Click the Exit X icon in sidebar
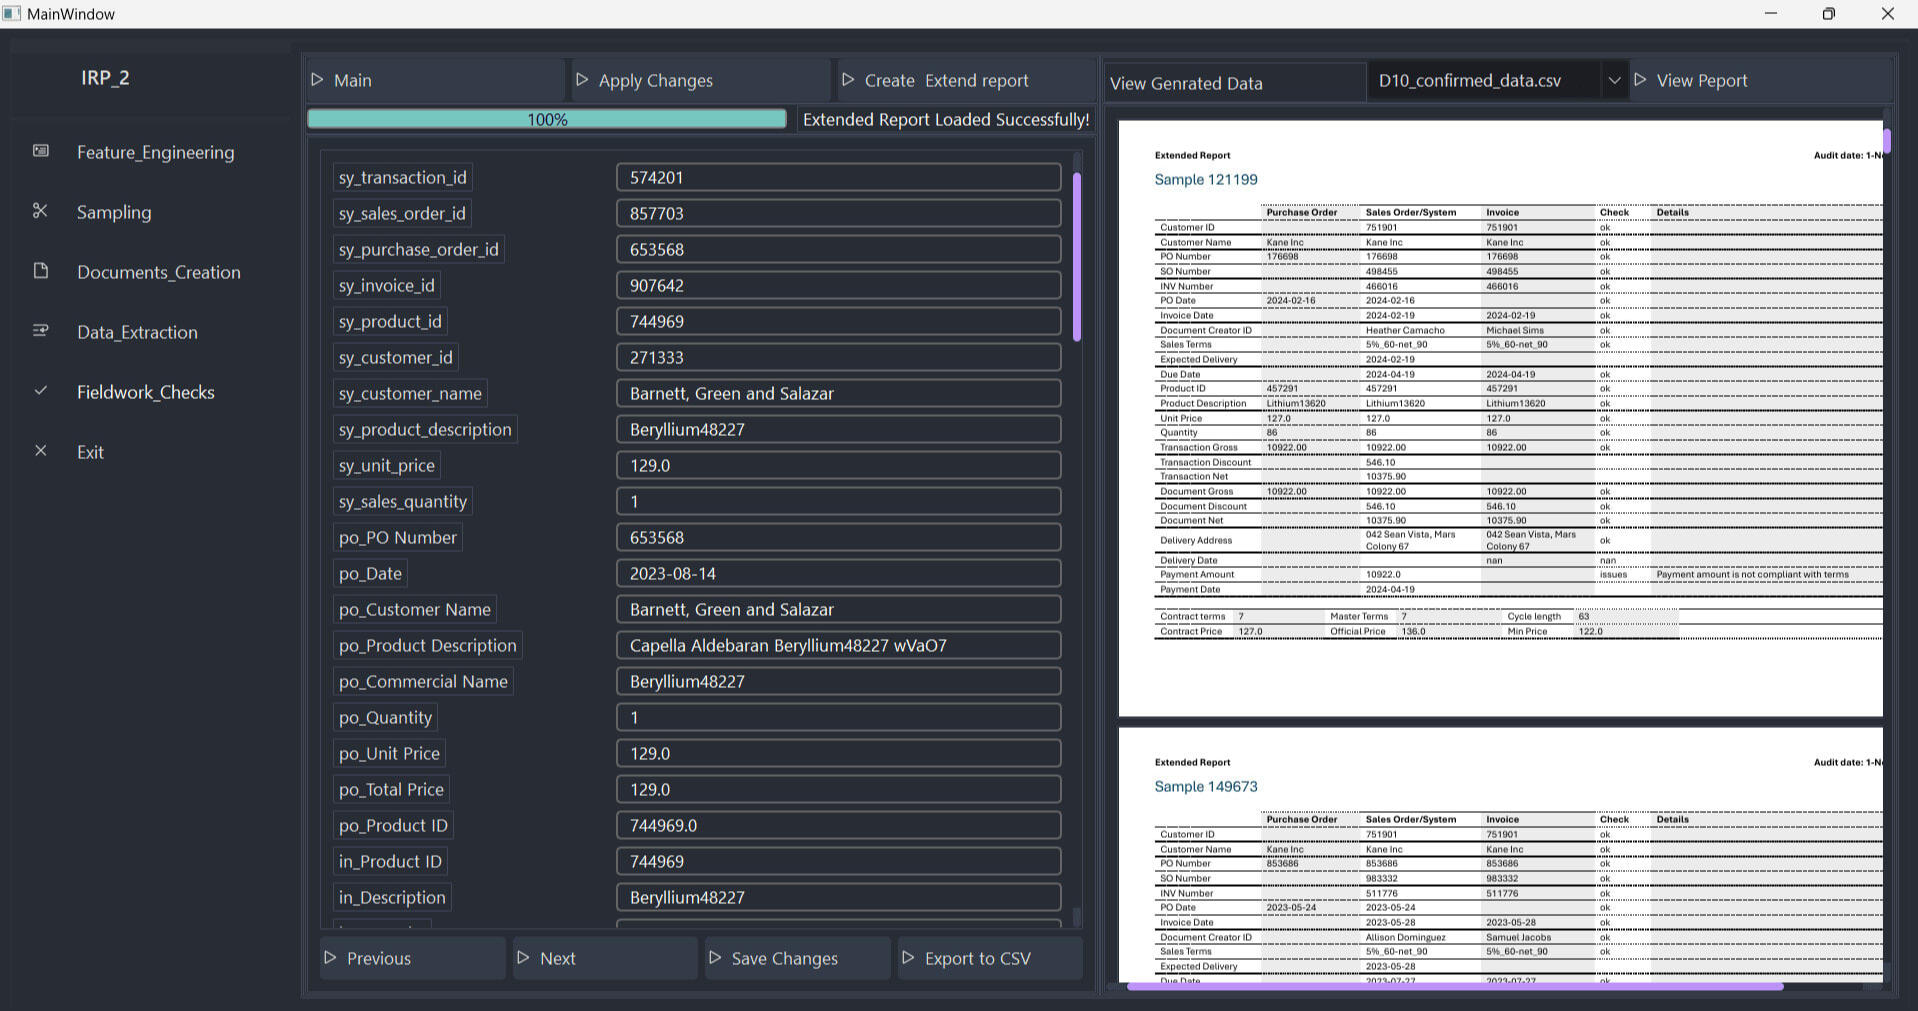This screenshot has height=1011, width=1918. pos(40,450)
